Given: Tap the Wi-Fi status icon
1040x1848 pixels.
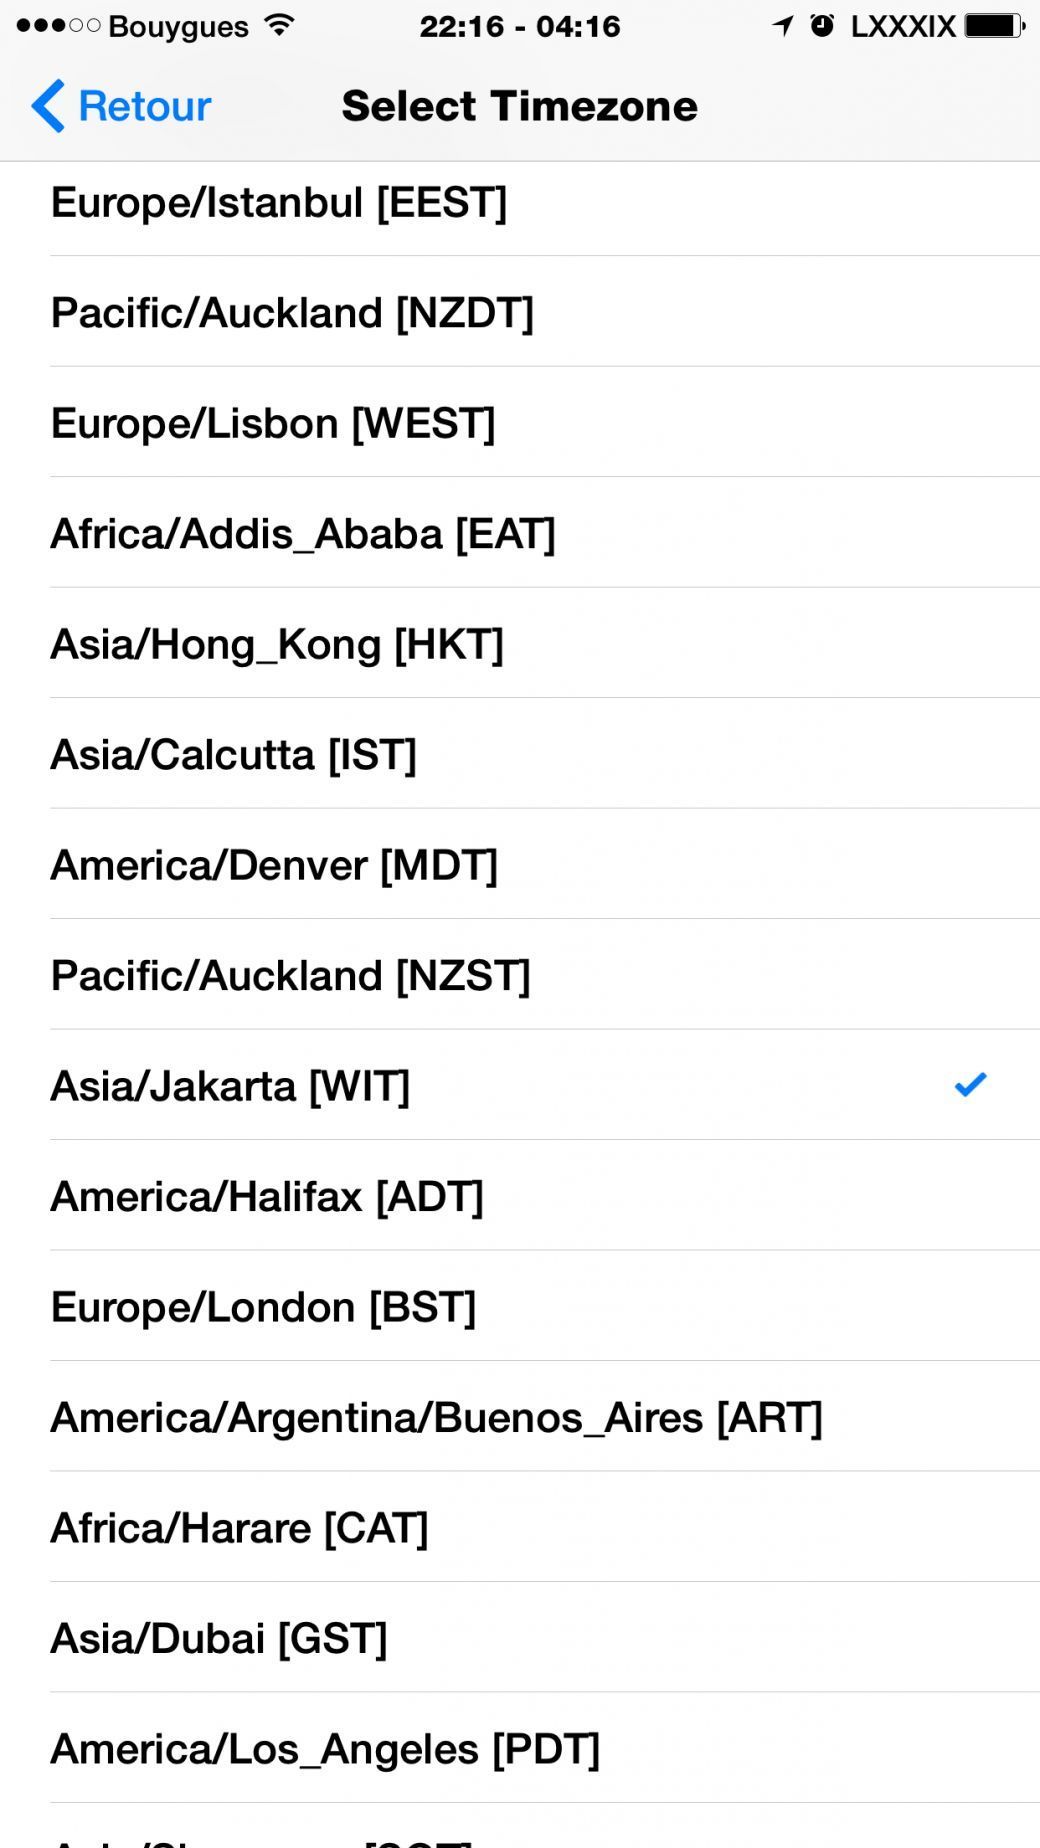Looking at the screenshot, I should point(280,25).
